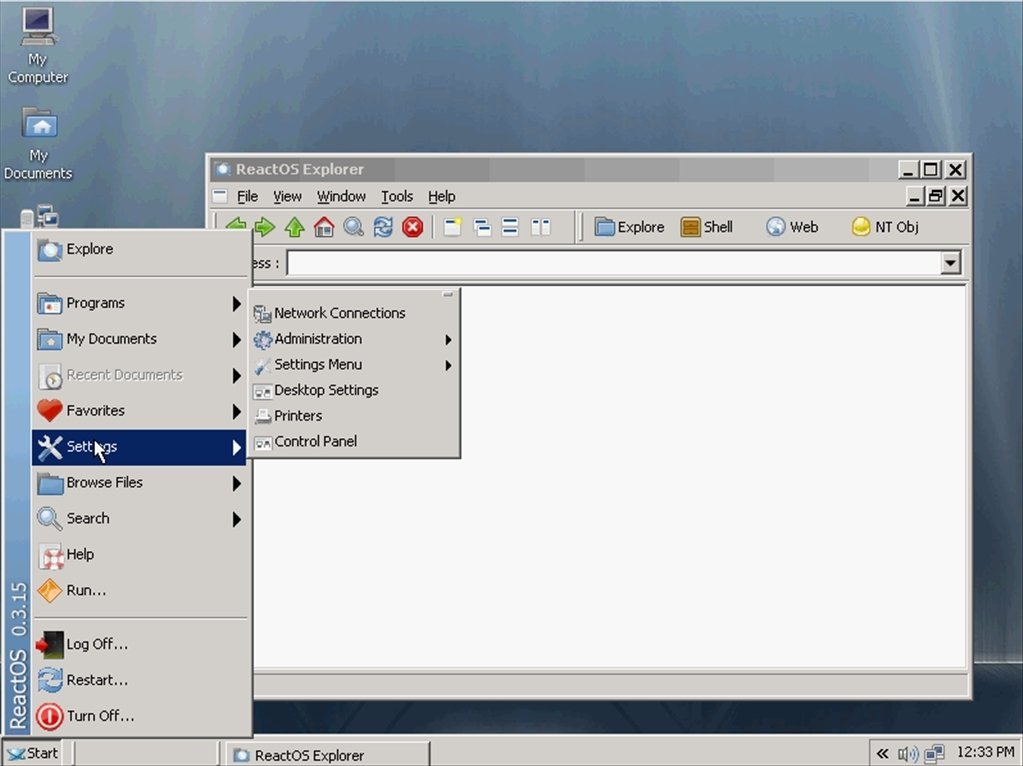
Task: Click the red power Turn Off icon
Action: 50,716
